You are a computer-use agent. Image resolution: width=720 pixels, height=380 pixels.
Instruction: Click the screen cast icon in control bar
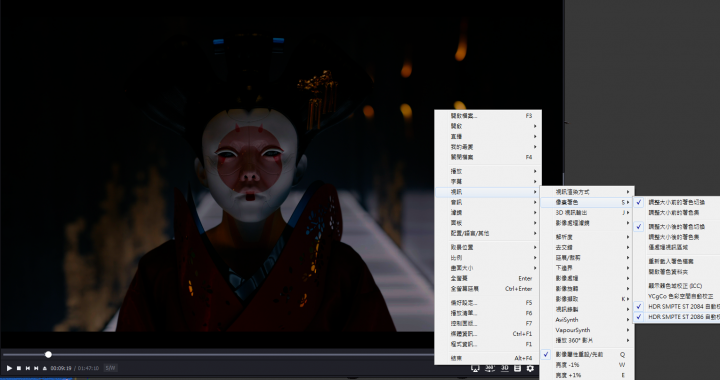coord(475,368)
